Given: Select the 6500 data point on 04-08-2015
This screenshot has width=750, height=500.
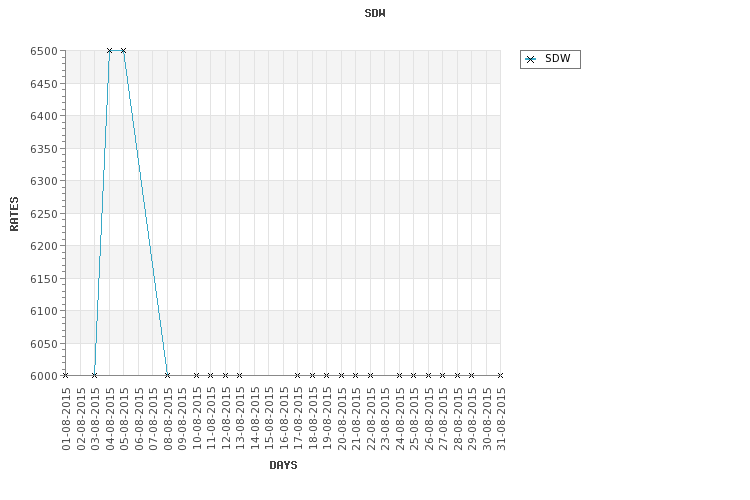Looking at the screenshot, I should coord(109,50).
